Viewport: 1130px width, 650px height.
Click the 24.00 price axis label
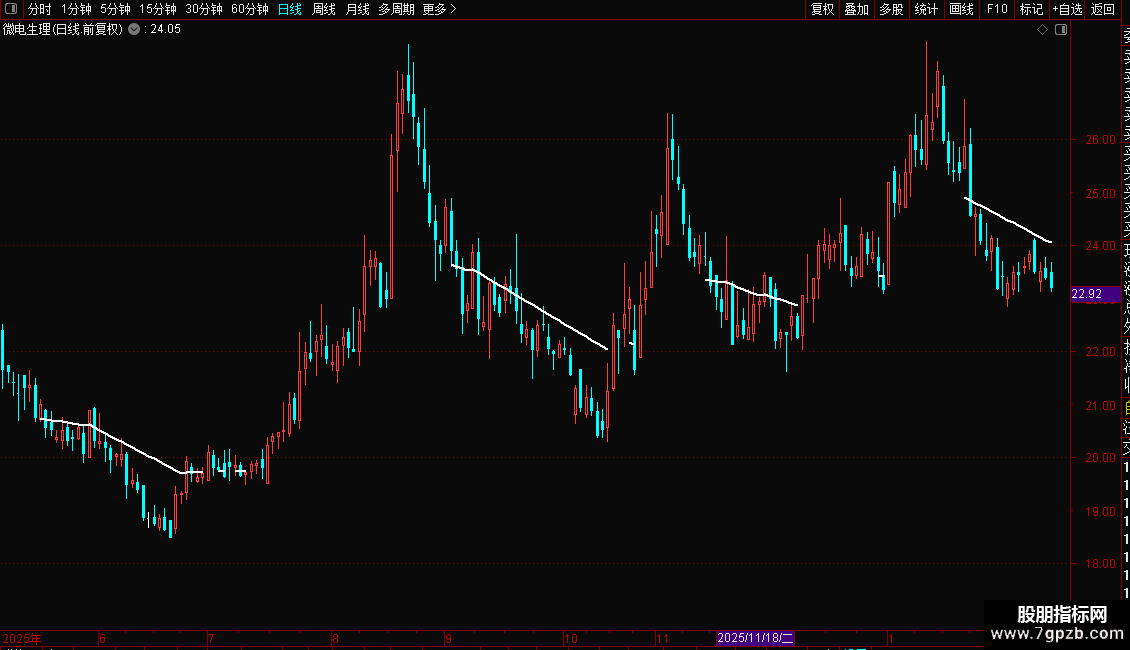[x=1100, y=246]
